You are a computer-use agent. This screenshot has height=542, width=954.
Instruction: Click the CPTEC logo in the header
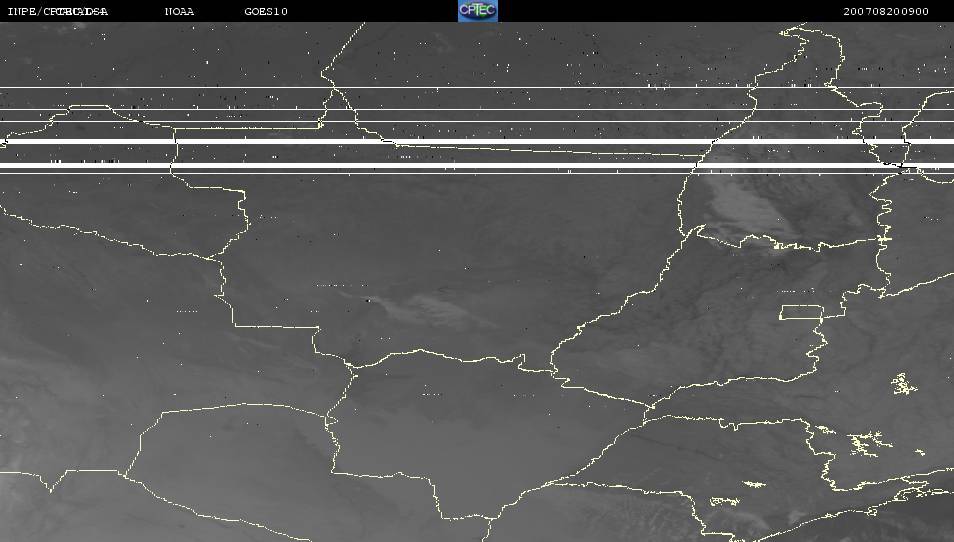click(477, 11)
